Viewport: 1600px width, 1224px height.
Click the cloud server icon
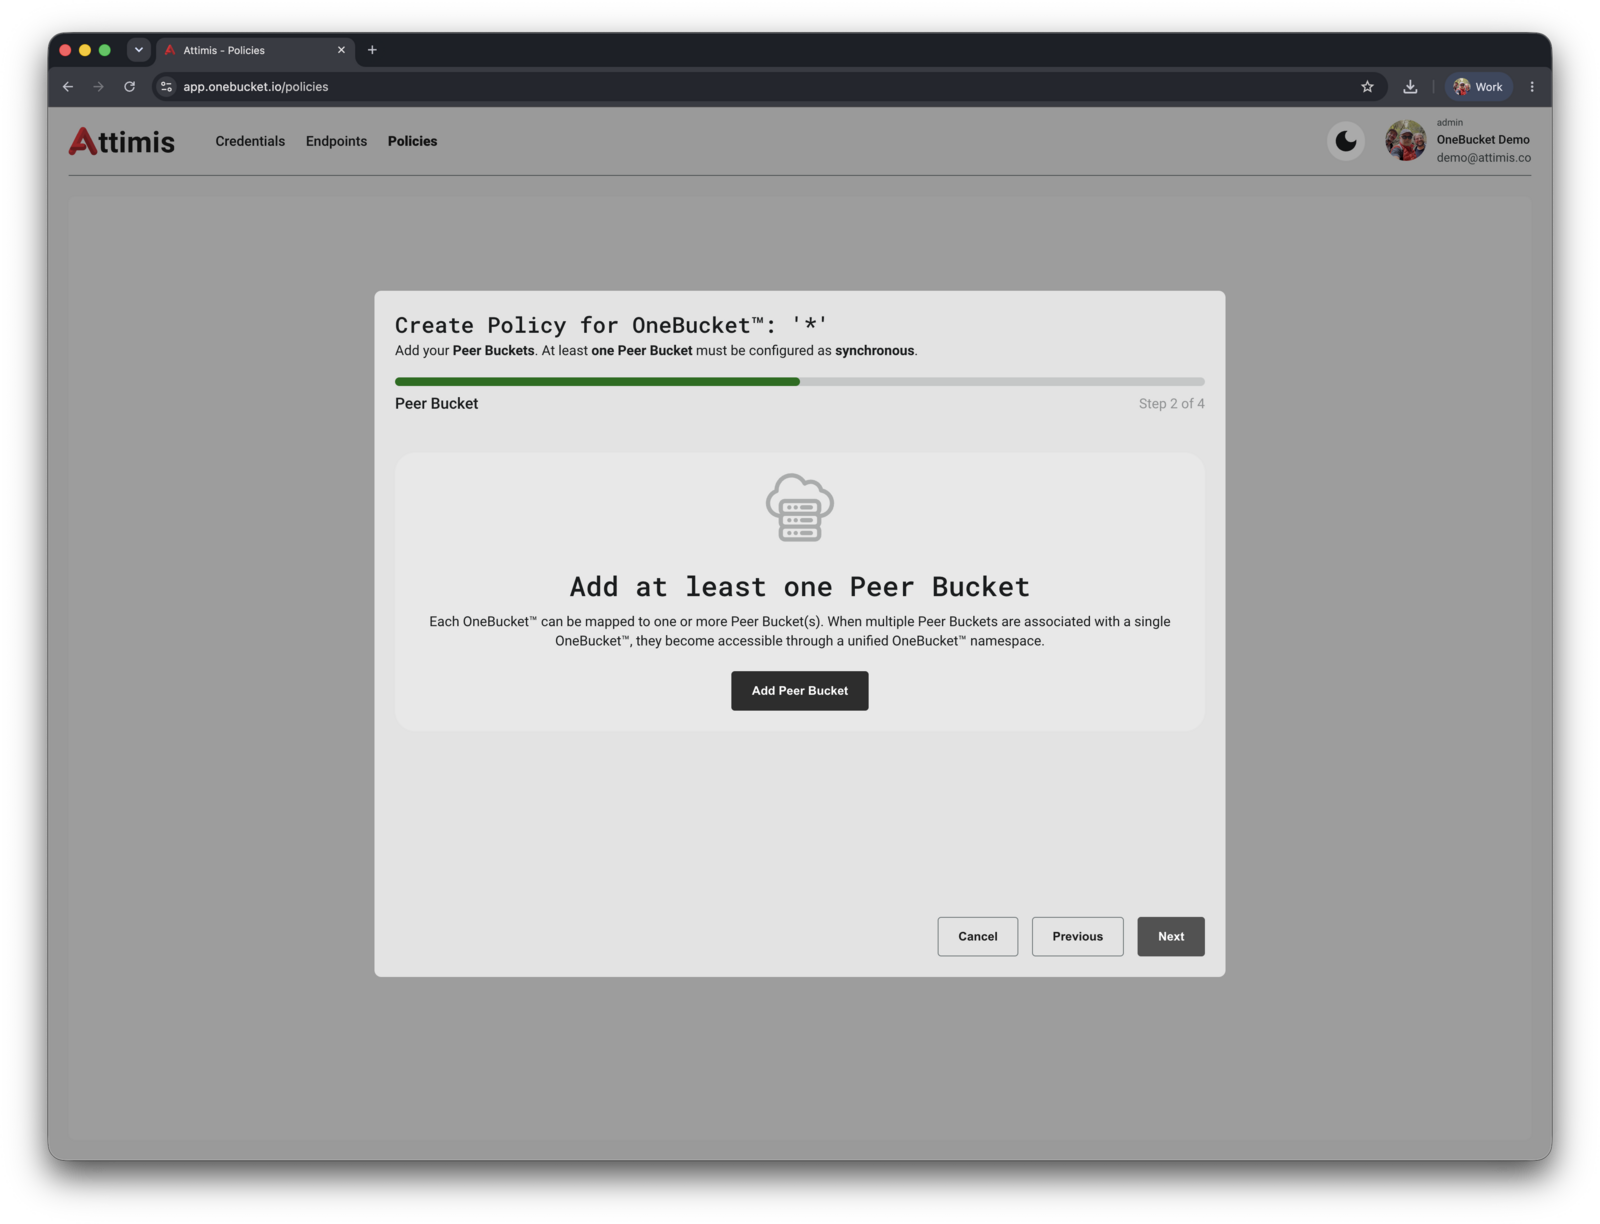pos(799,507)
